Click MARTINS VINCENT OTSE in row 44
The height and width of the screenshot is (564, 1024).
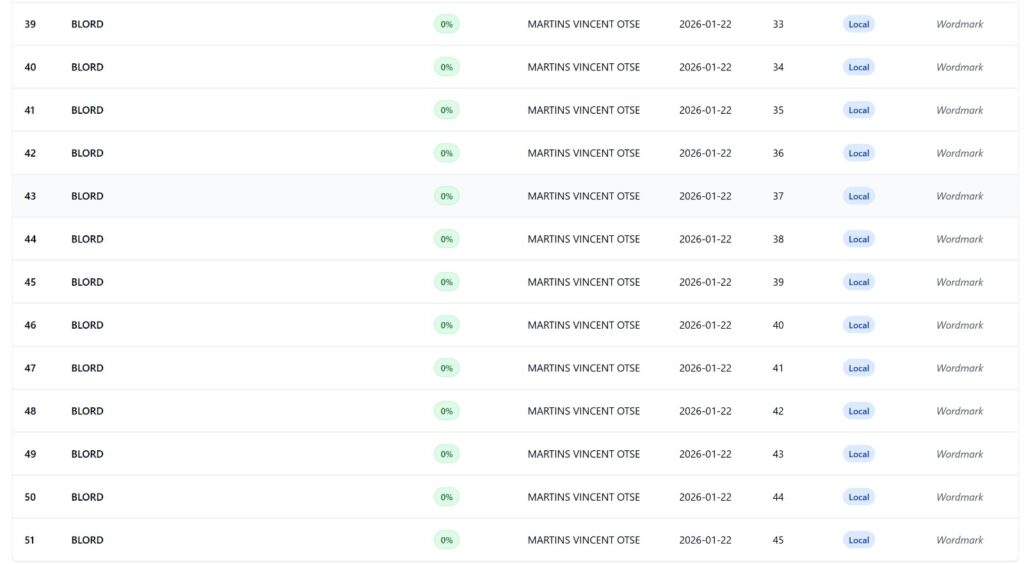[x=583, y=239]
